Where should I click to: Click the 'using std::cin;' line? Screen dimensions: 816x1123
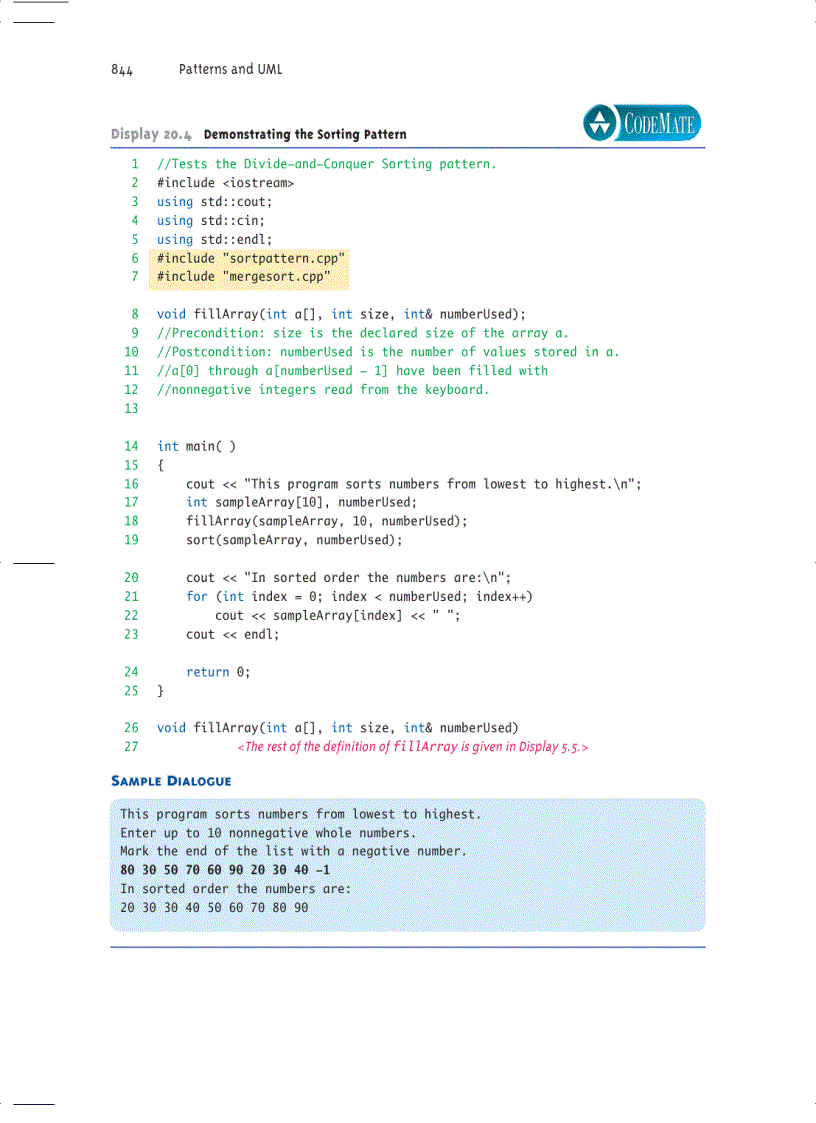[x=211, y=220]
